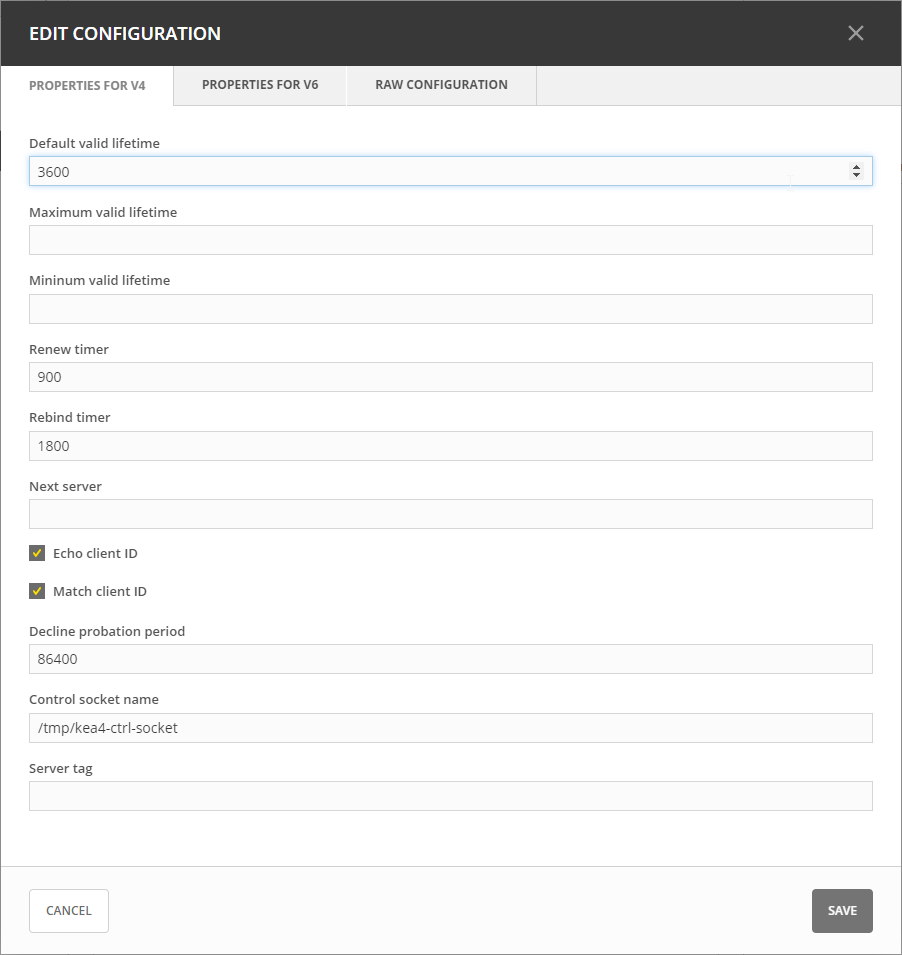Switch to the Properties For V6 tab
The width and height of the screenshot is (902, 955).
(259, 85)
